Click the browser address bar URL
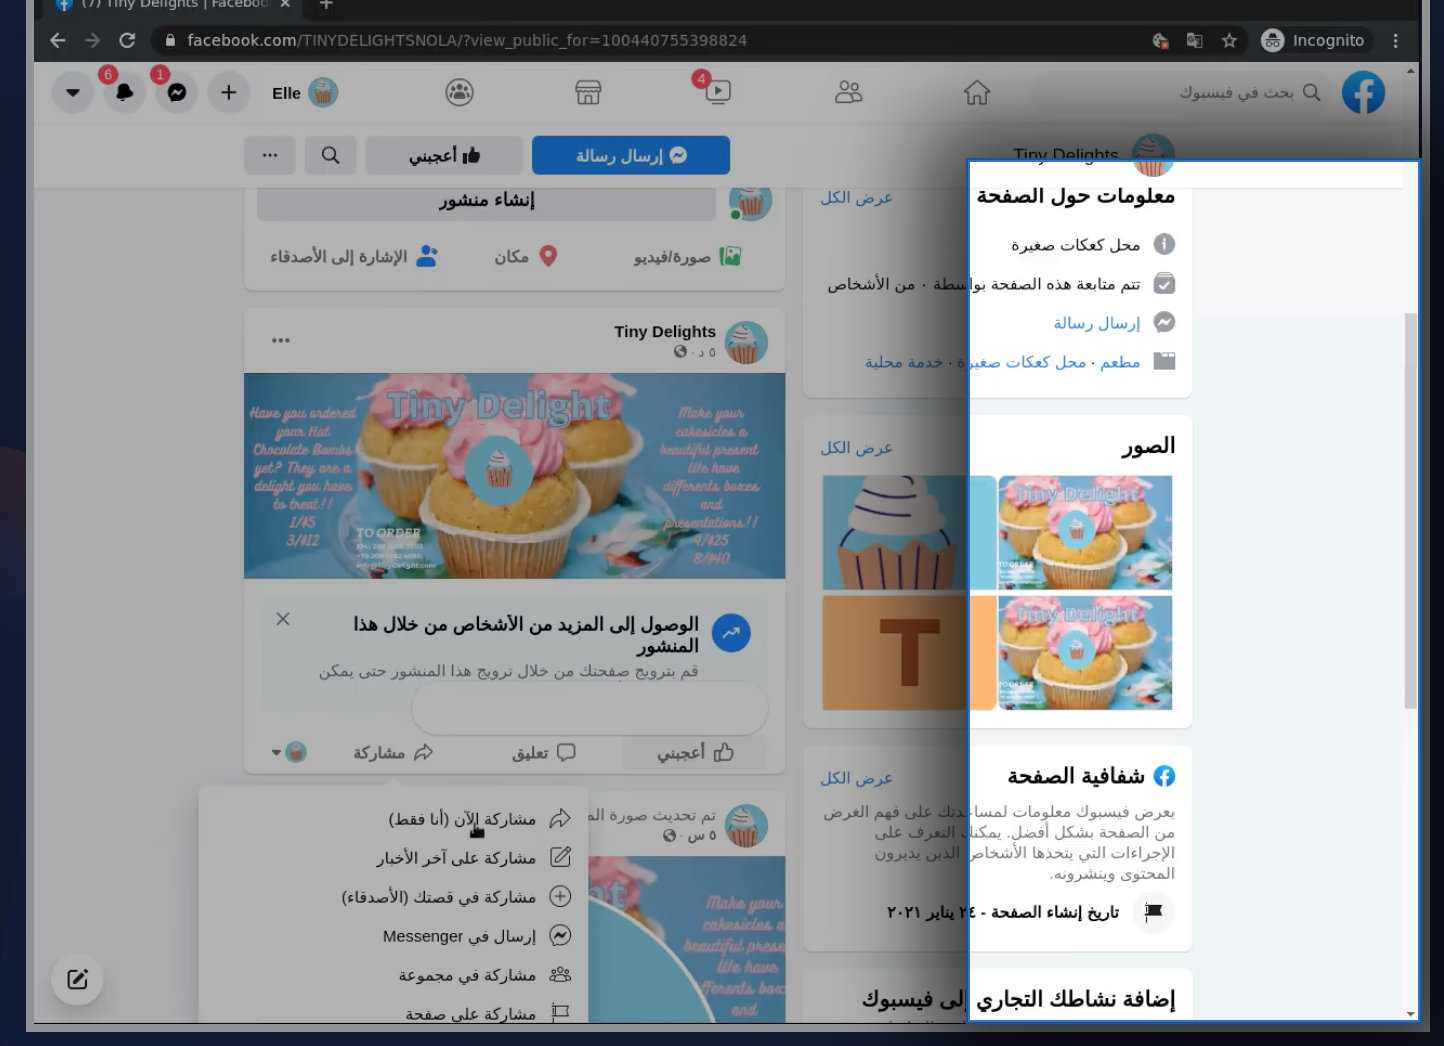Viewport: 1444px width, 1046px height. (x=467, y=40)
